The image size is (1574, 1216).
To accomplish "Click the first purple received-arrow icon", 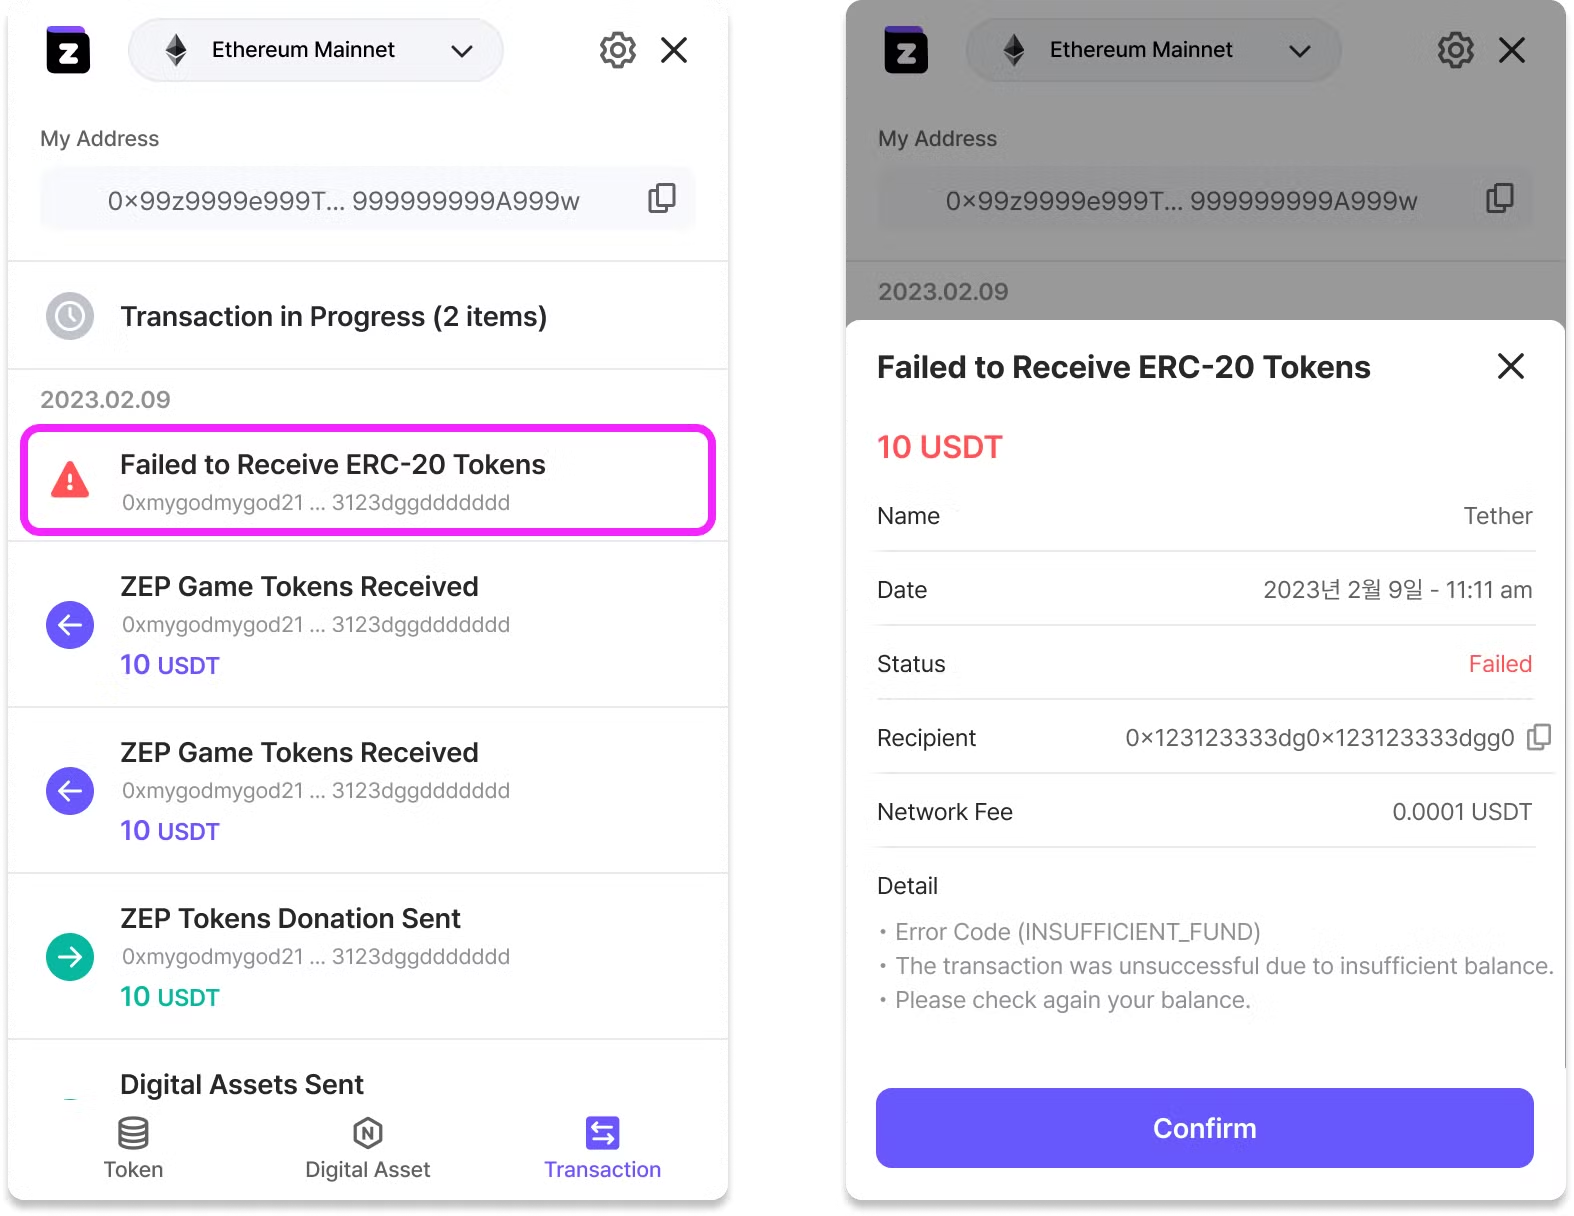I will pos(70,625).
